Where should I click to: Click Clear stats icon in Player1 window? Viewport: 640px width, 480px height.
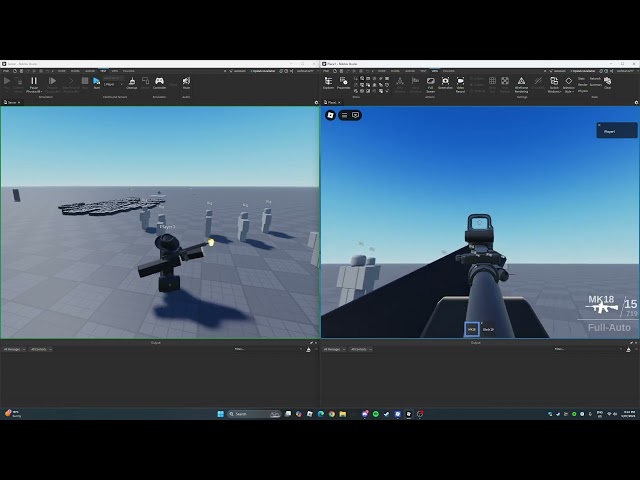(x=607, y=82)
